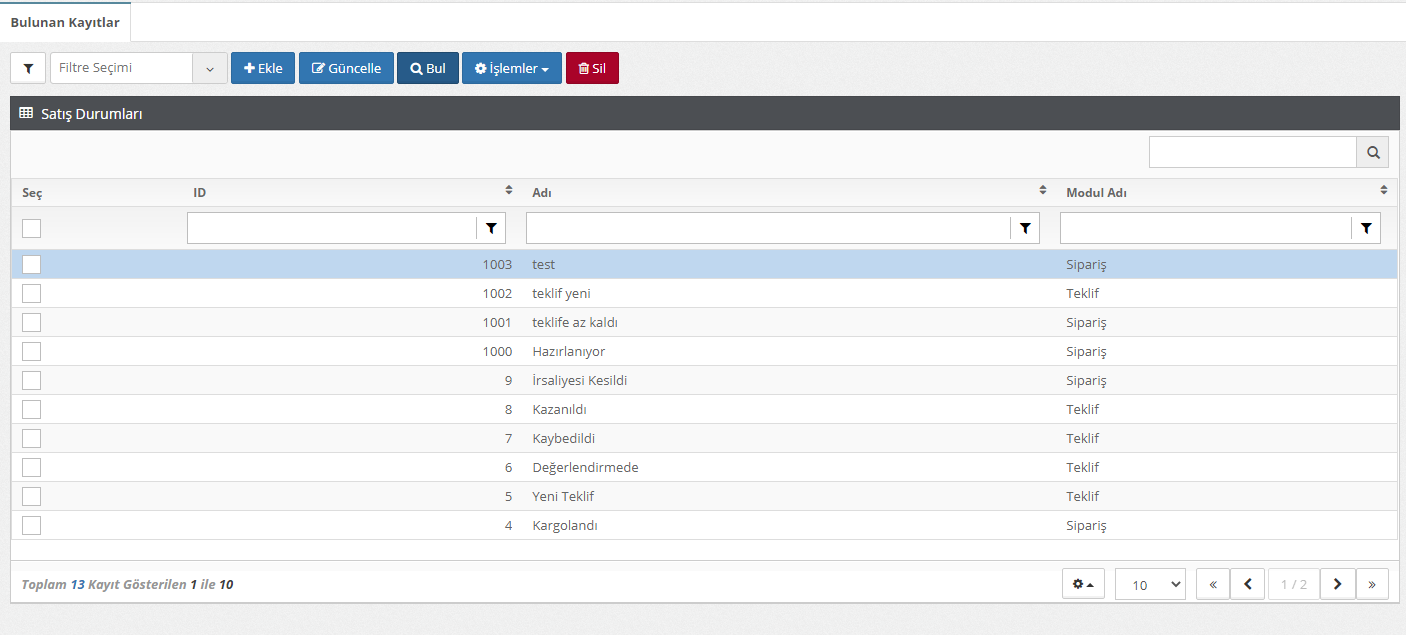Viewport: 1406px width, 635px height.
Task: Expand the İşlemler dropdown menu
Action: point(511,68)
